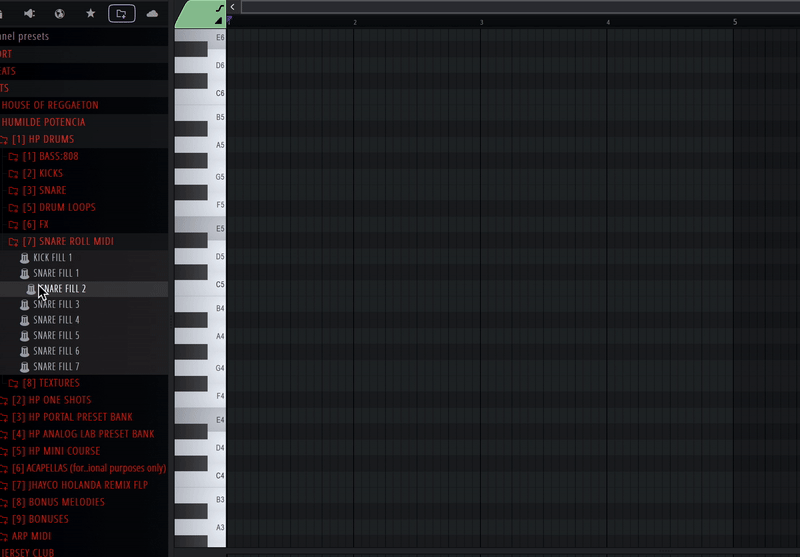
Task: Open the starred favorites browser tab
Action: pos(90,13)
